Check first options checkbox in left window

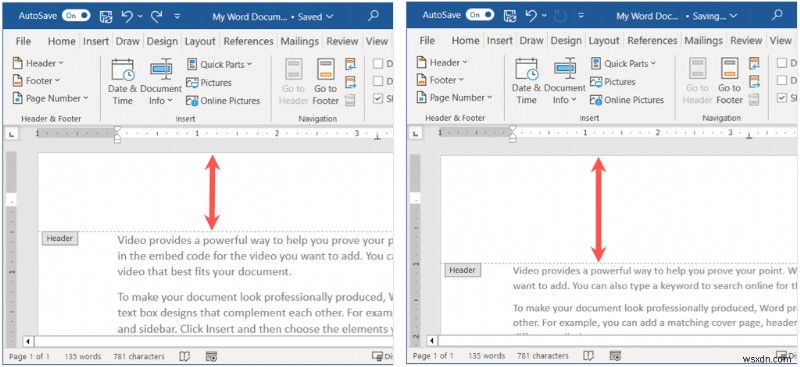point(378,64)
